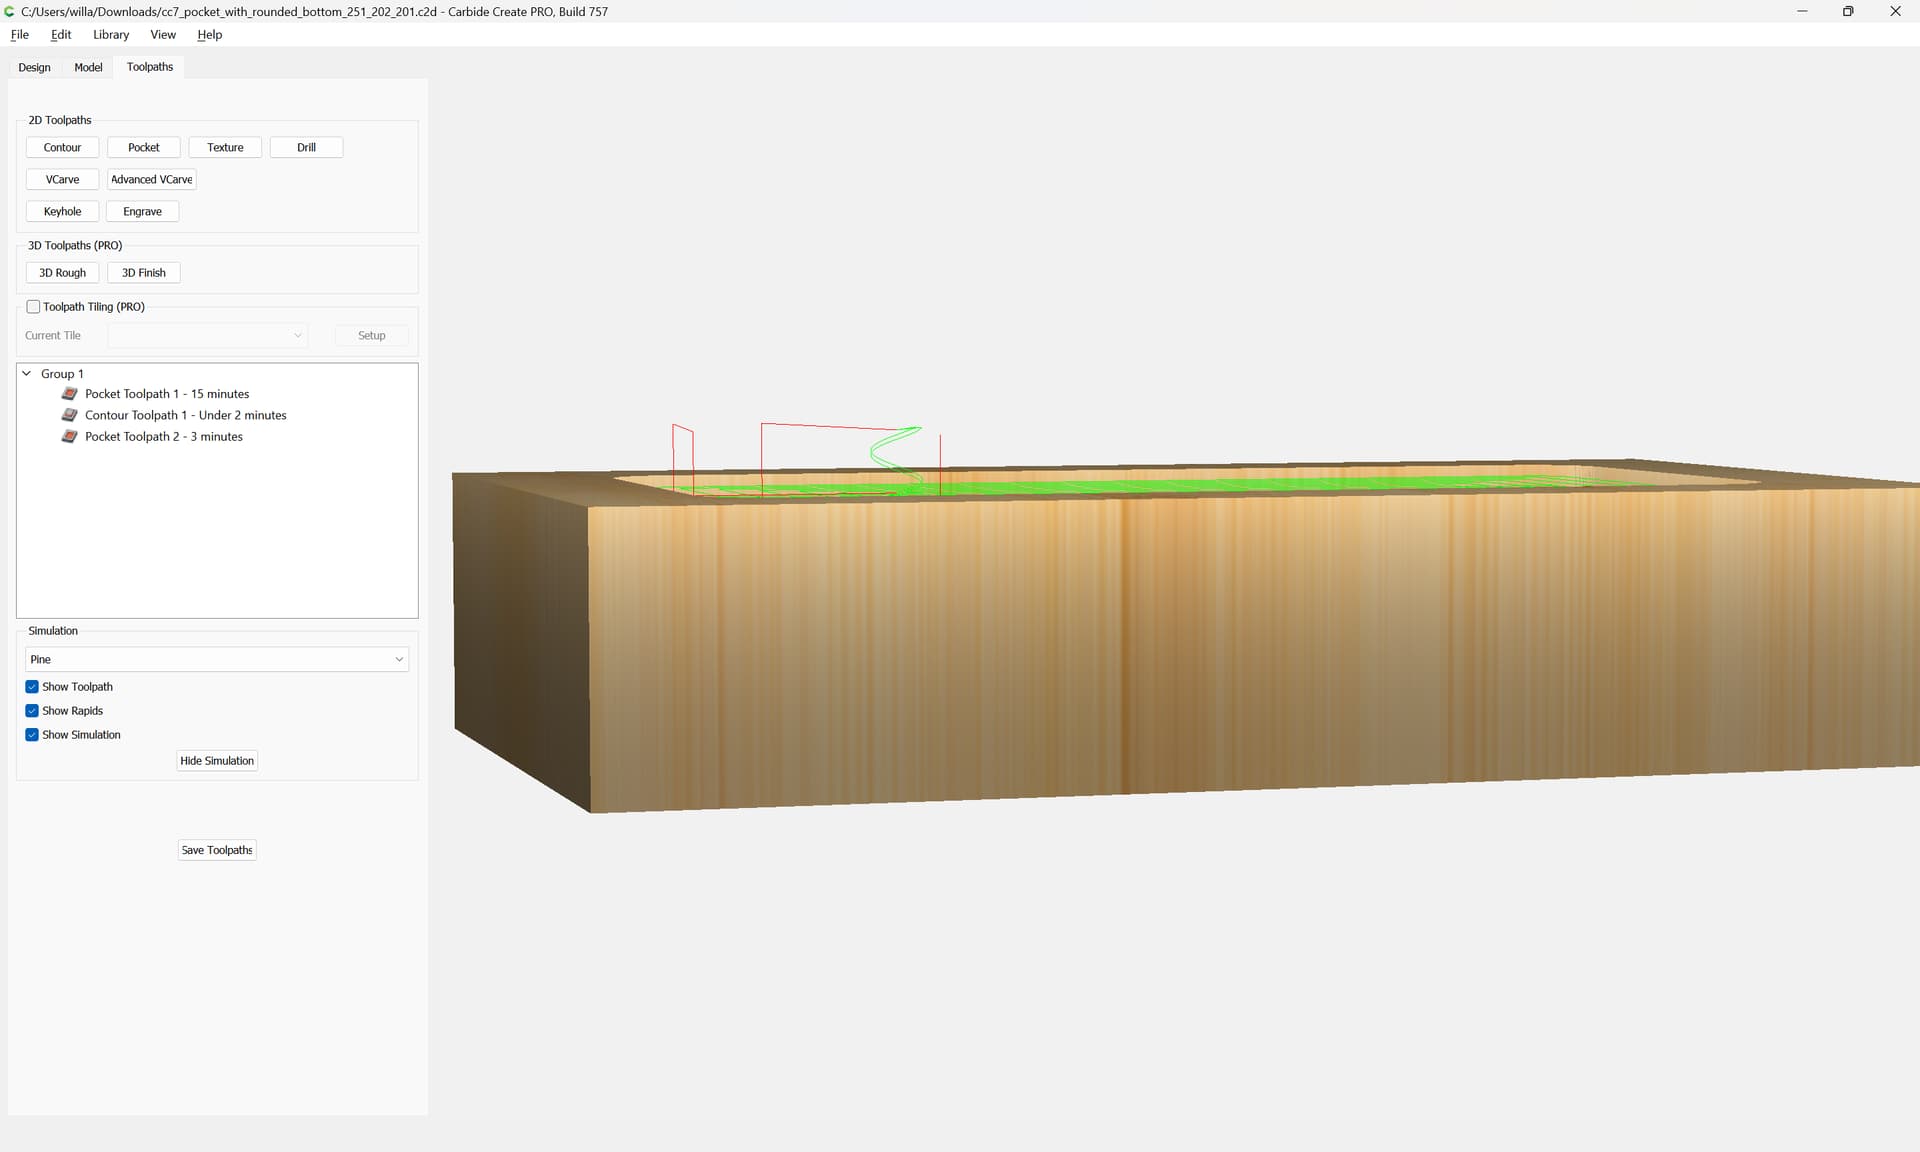Click the Hide Simulation button

tap(217, 761)
